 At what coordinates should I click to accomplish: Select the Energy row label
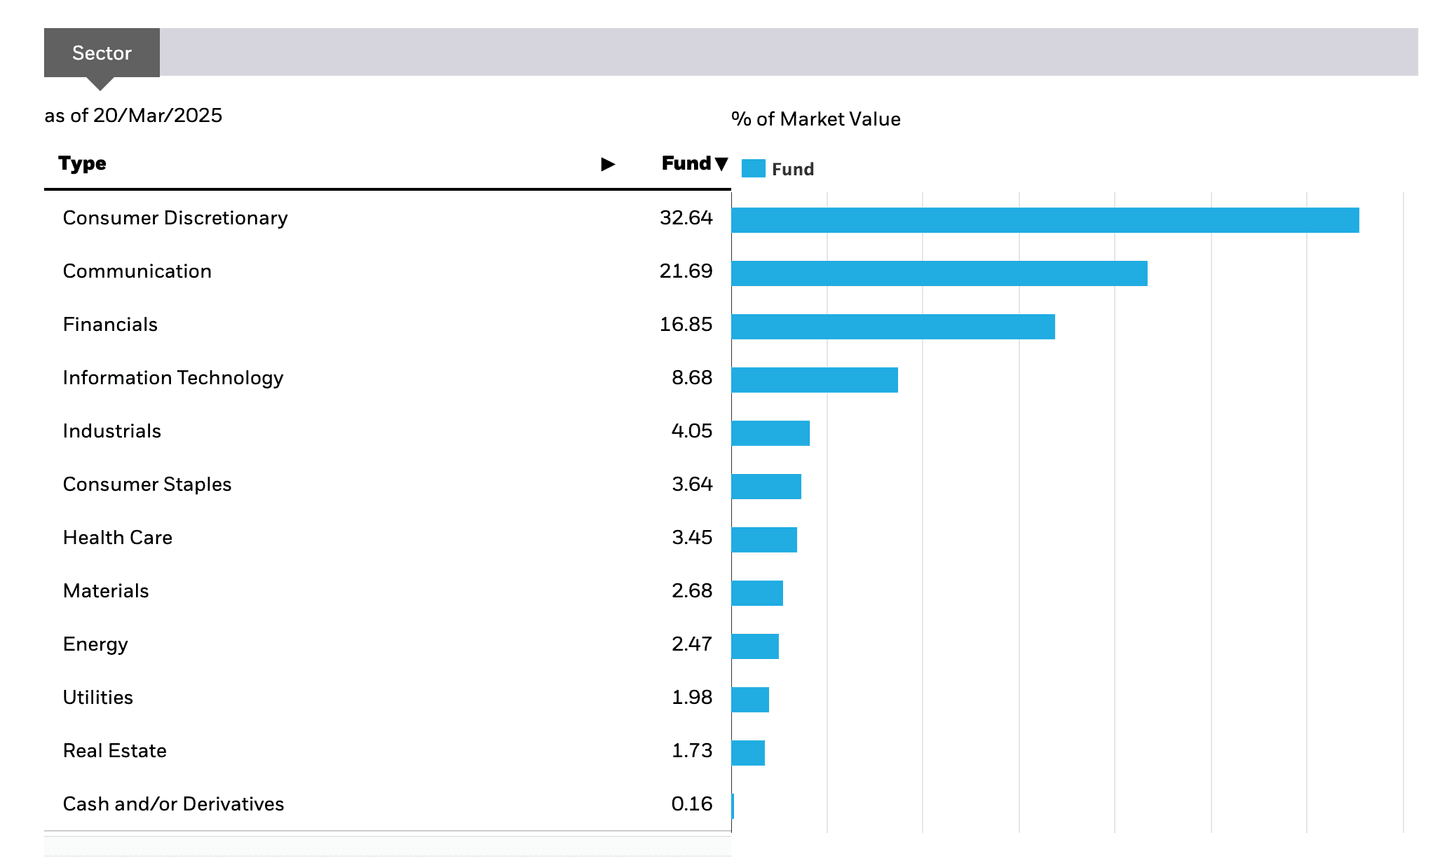pos(95,645)
